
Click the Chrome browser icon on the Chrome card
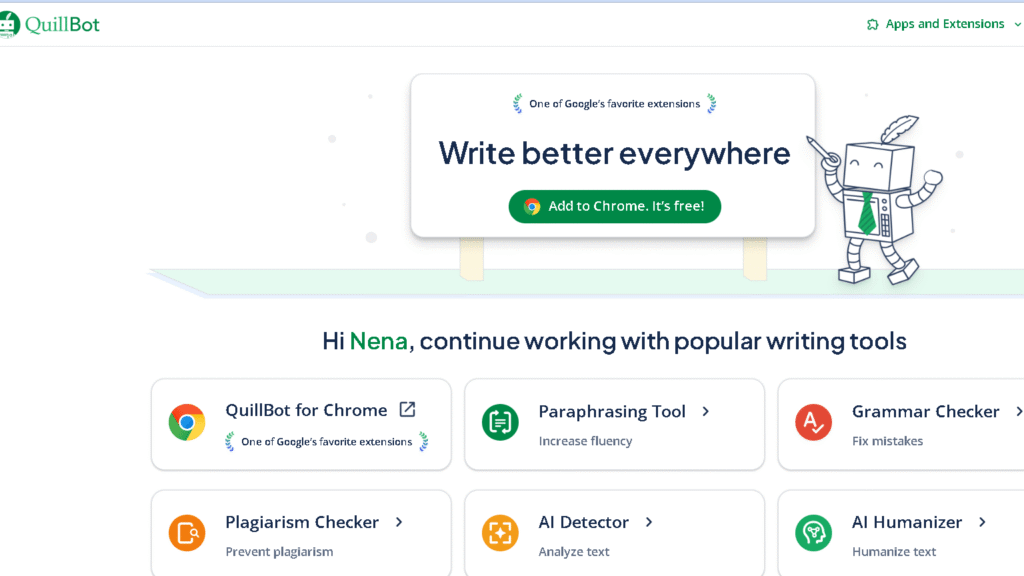187,423
